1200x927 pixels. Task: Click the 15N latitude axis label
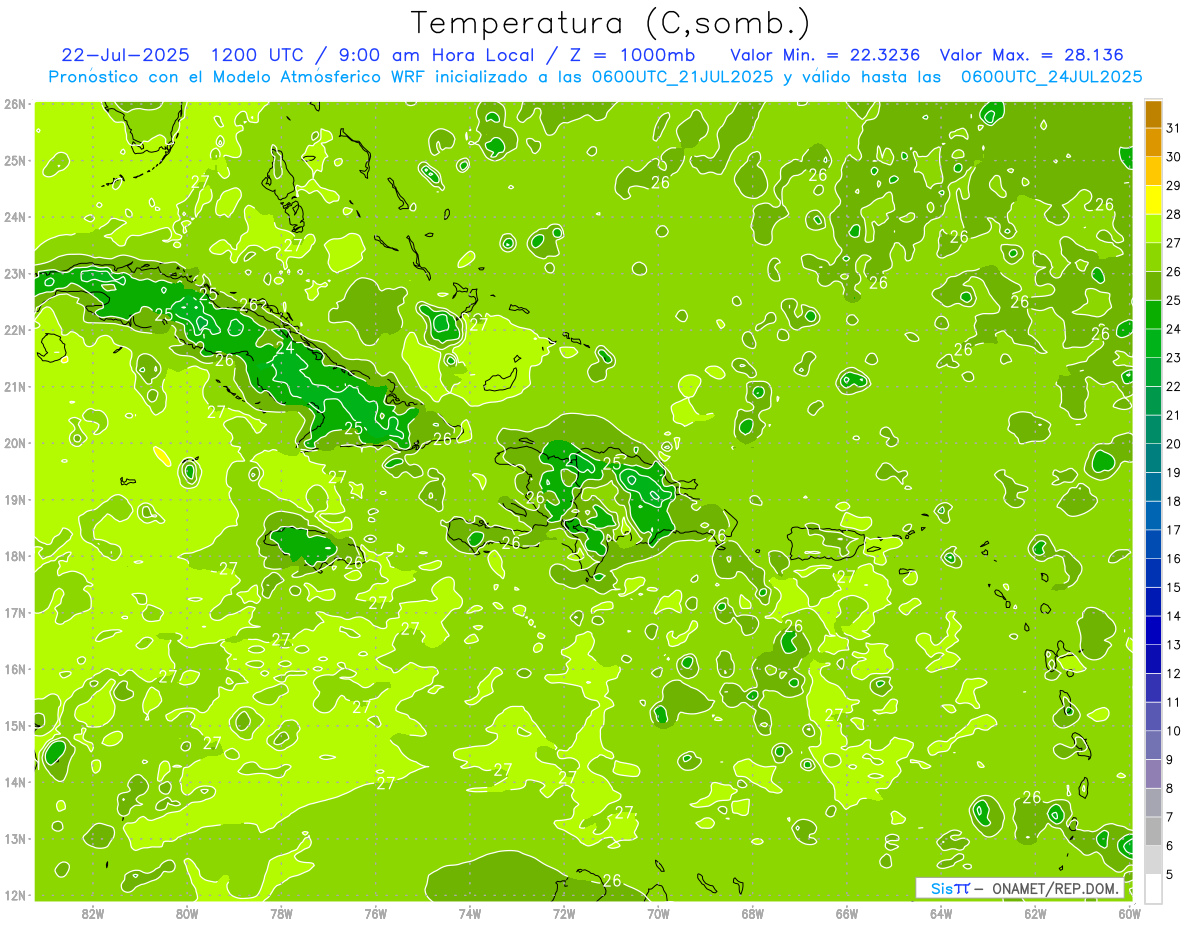tap(15, 725)
